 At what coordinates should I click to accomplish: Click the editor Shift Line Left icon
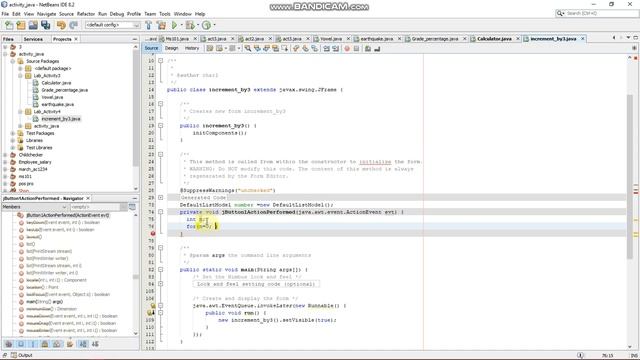pos(327,49)
